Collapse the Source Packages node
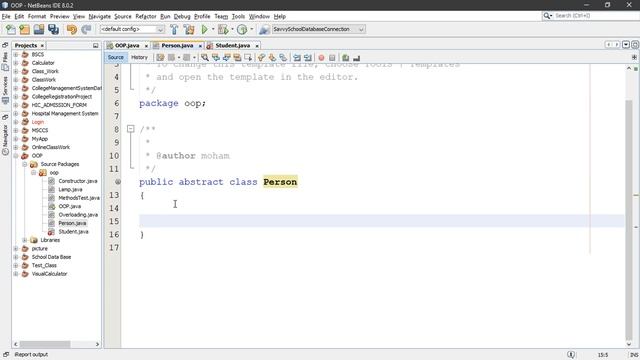This screenshot has width=640, height=360. point(24,164)
